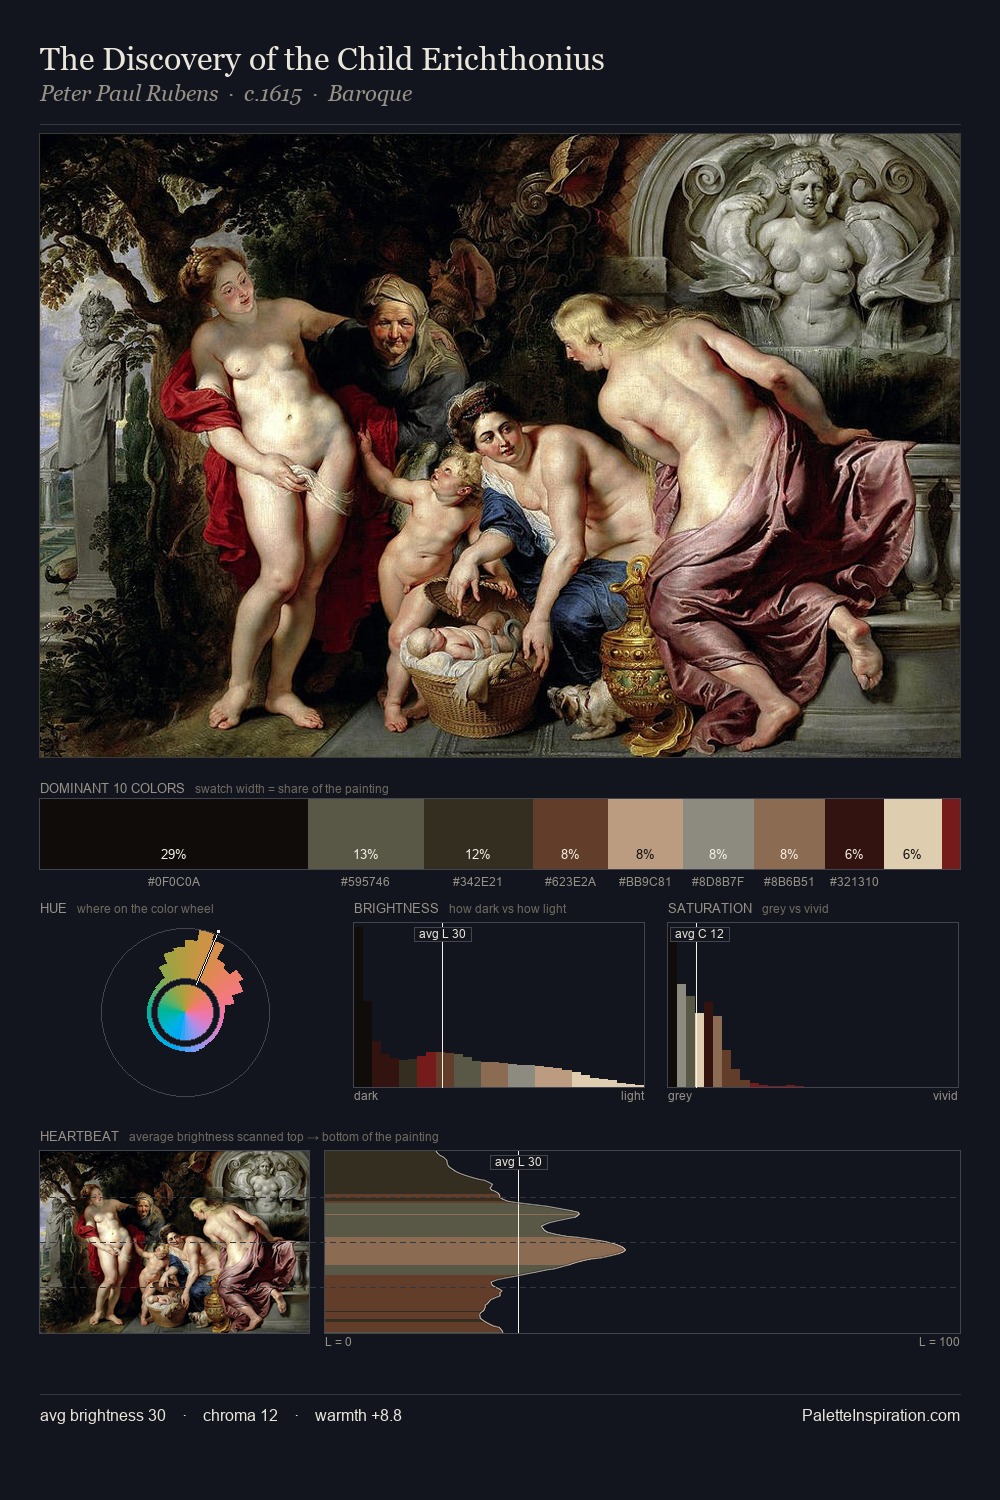Select the olive-grey 13% swatch
Screen dimensions: 1000x1500
click(x=366, y=834)
